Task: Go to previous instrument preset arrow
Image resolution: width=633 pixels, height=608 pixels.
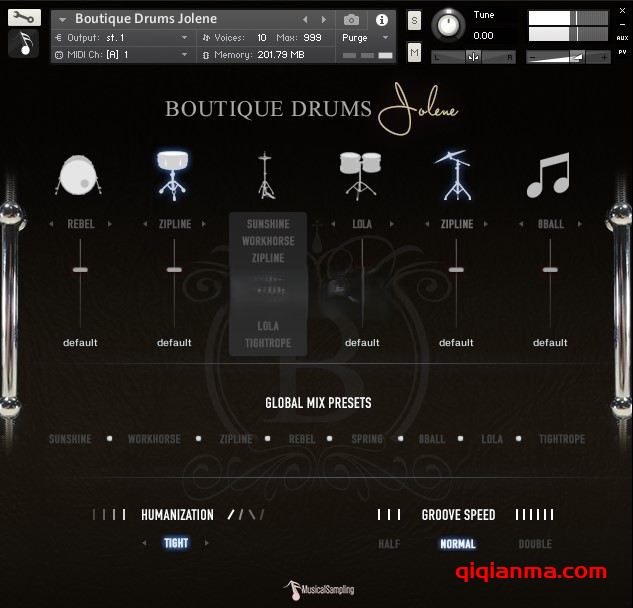Action: pos(305,19)
